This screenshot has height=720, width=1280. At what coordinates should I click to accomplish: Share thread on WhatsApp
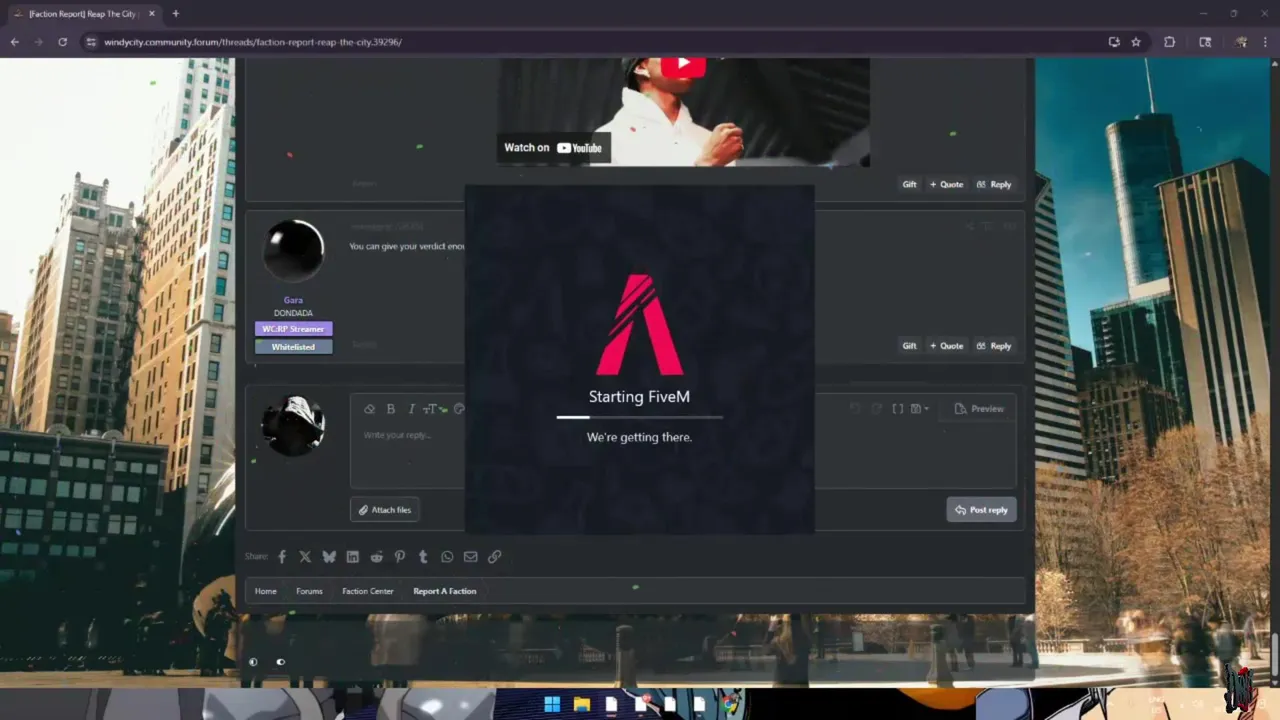(447, 557)
